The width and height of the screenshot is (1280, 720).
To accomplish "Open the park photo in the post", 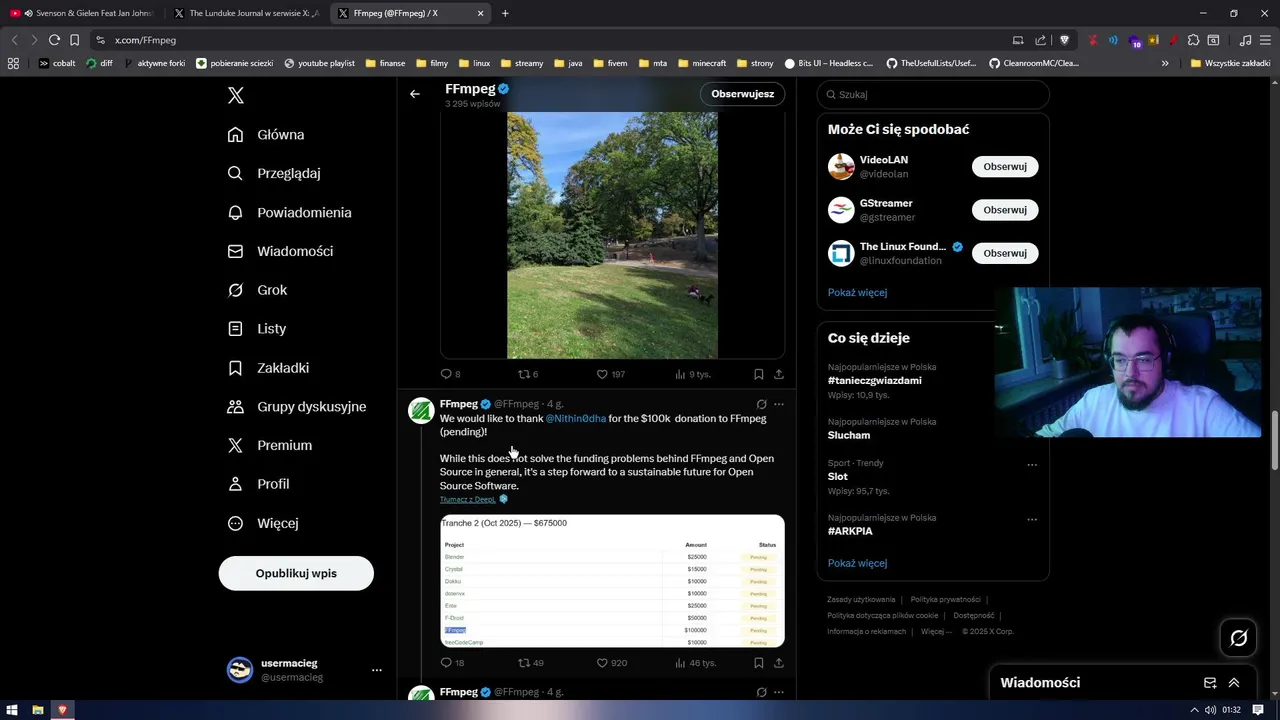I will coord(612,235).
